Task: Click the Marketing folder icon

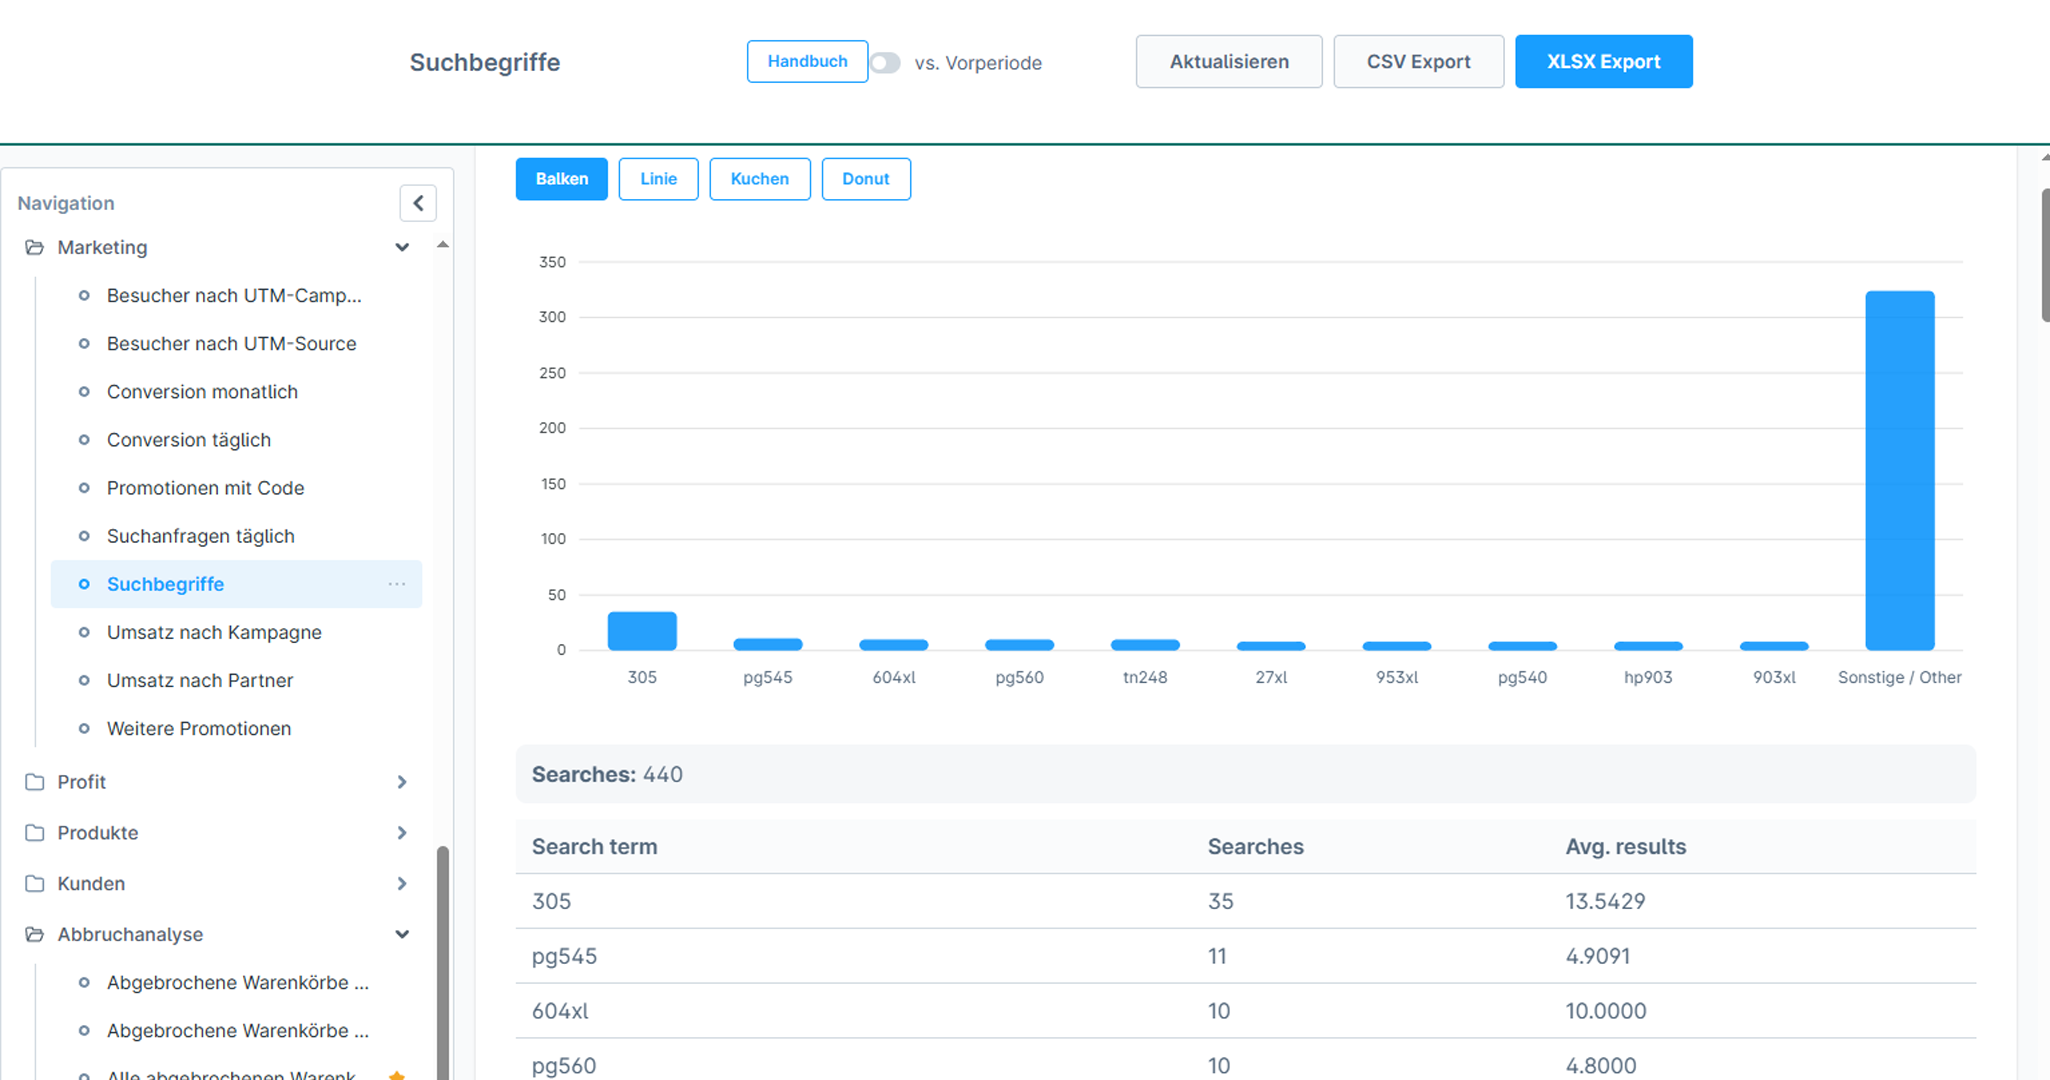Action: (x=35, y=247)
